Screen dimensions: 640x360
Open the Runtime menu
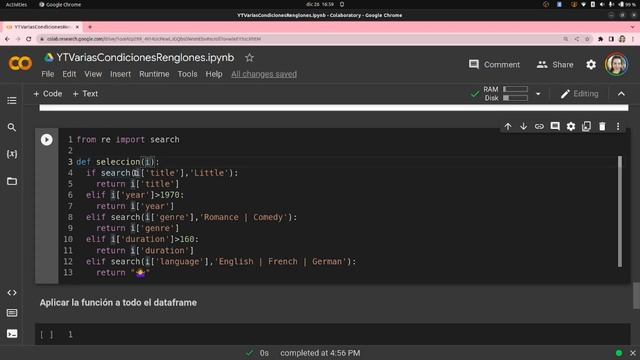154,74
